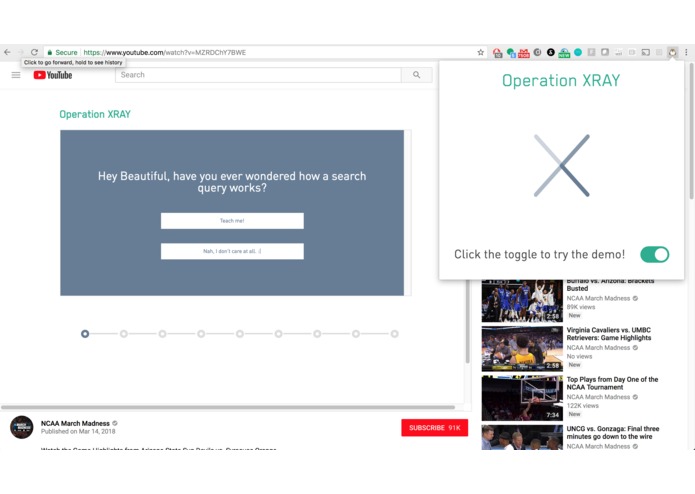The width and height of the screenshot is (695, 494).
Task: Focus the YouTube Search input field
Action: click(258, 75)
